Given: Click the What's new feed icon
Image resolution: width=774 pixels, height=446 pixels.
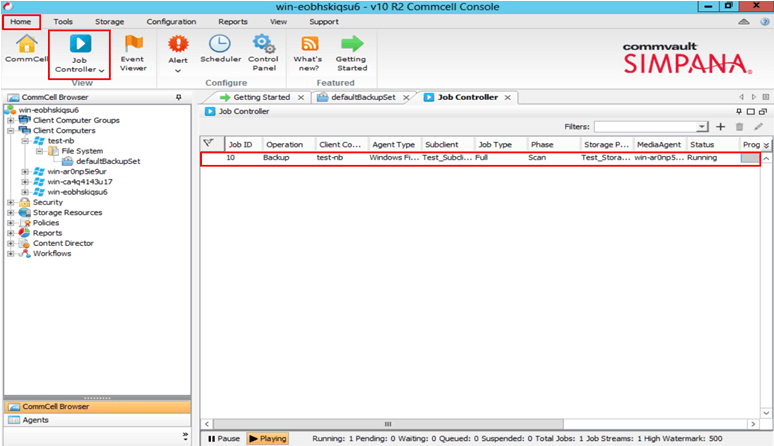Looking at the screenshot, I should [x=309, y=51].
